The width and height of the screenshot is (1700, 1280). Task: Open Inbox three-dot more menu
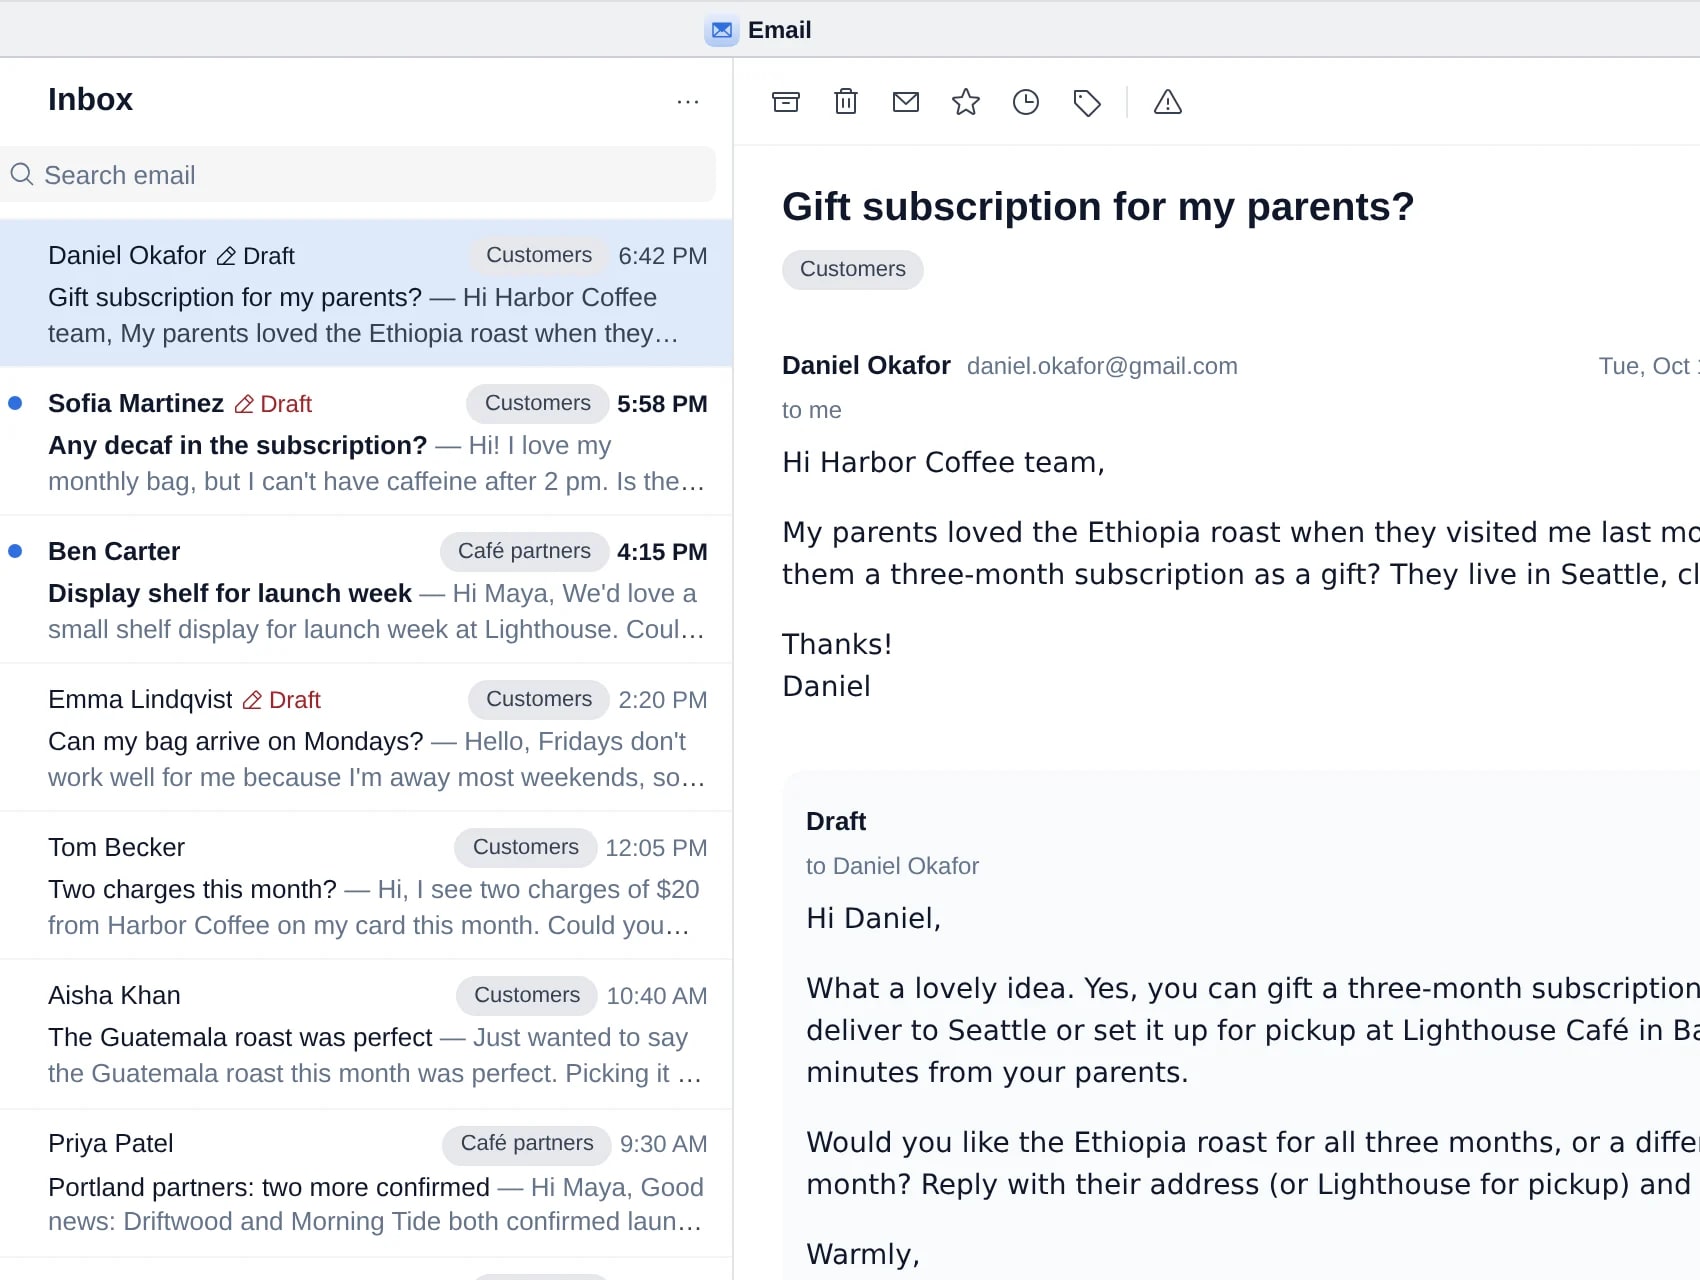click(688, 102)
